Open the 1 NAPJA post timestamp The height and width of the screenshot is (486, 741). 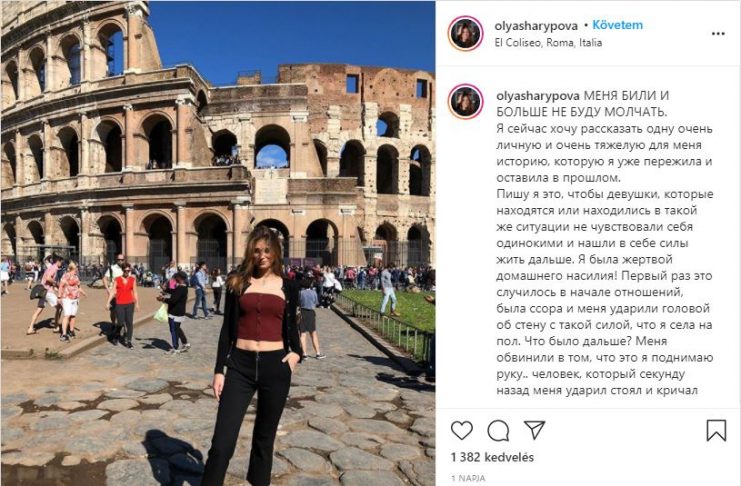pos(468,478)
